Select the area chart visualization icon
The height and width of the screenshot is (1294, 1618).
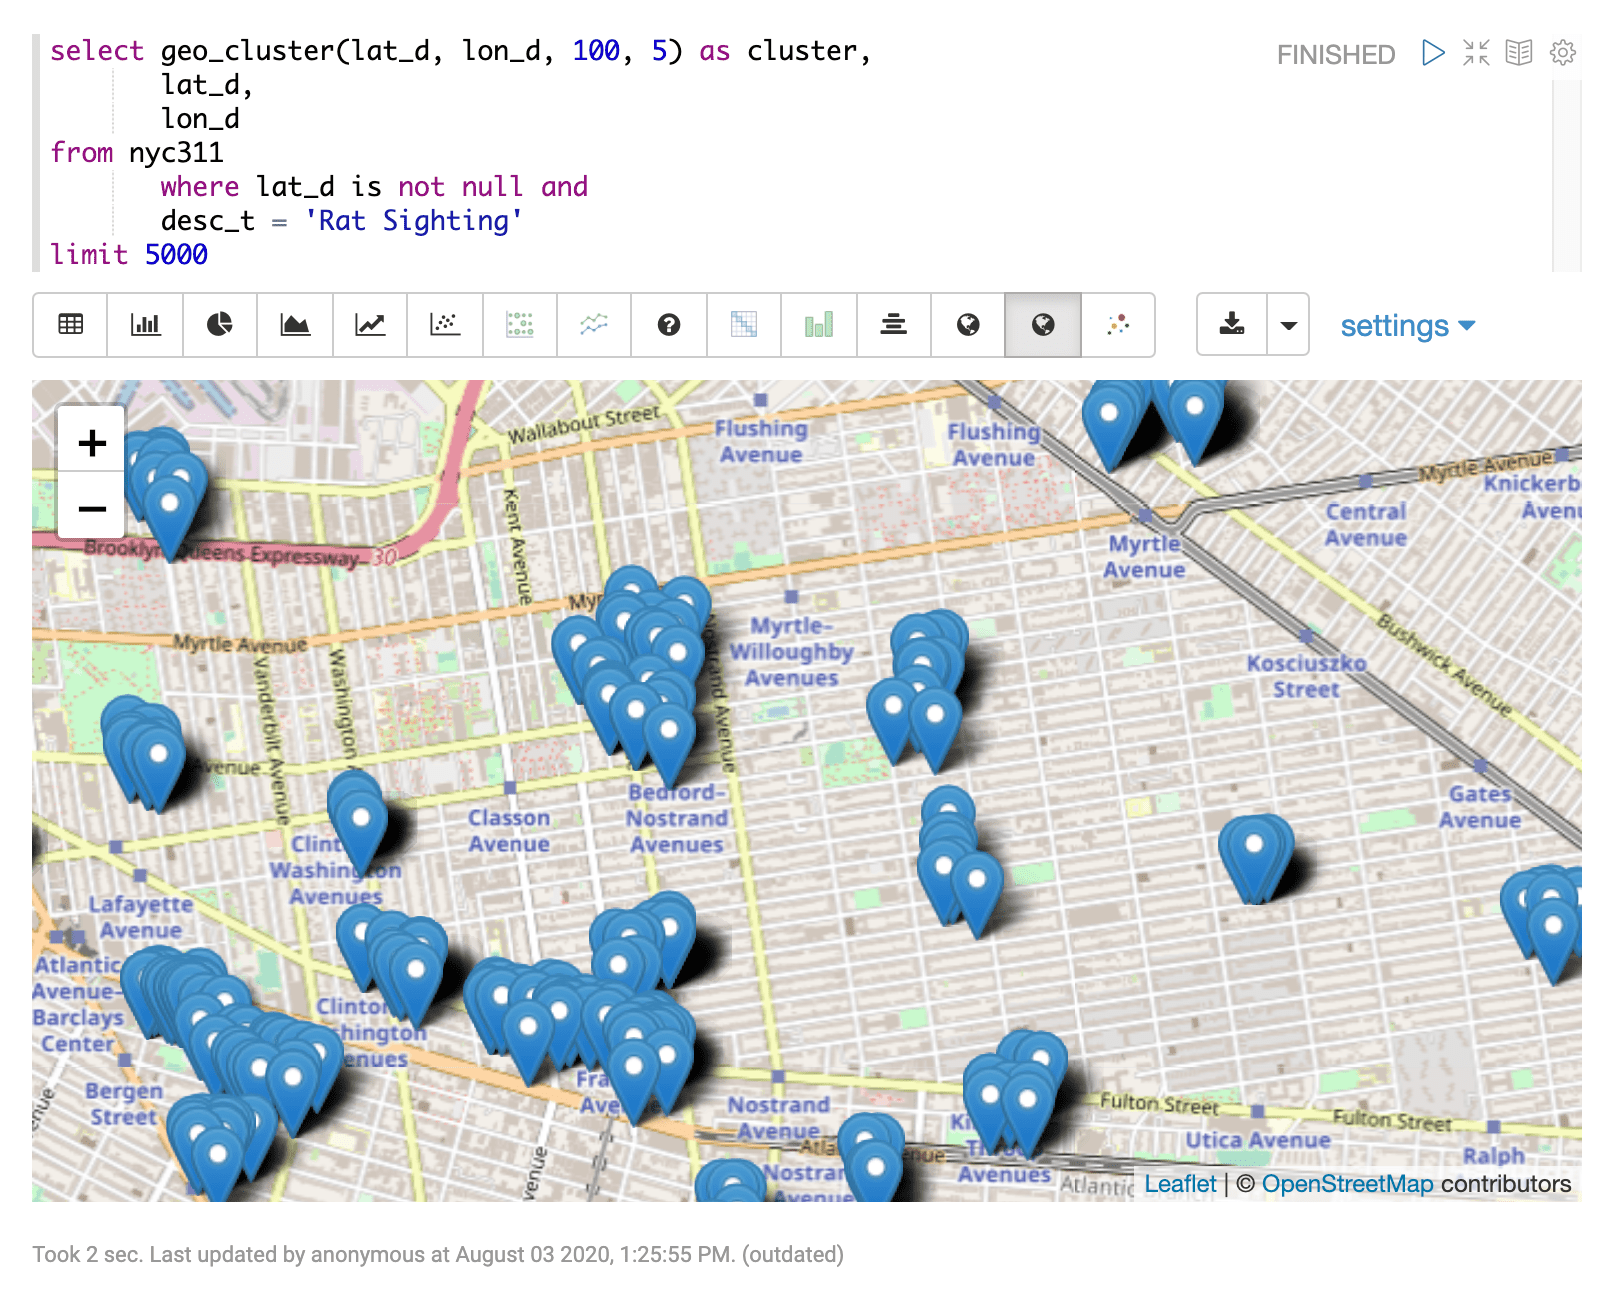pyautogui.click(x=295, y=325)
